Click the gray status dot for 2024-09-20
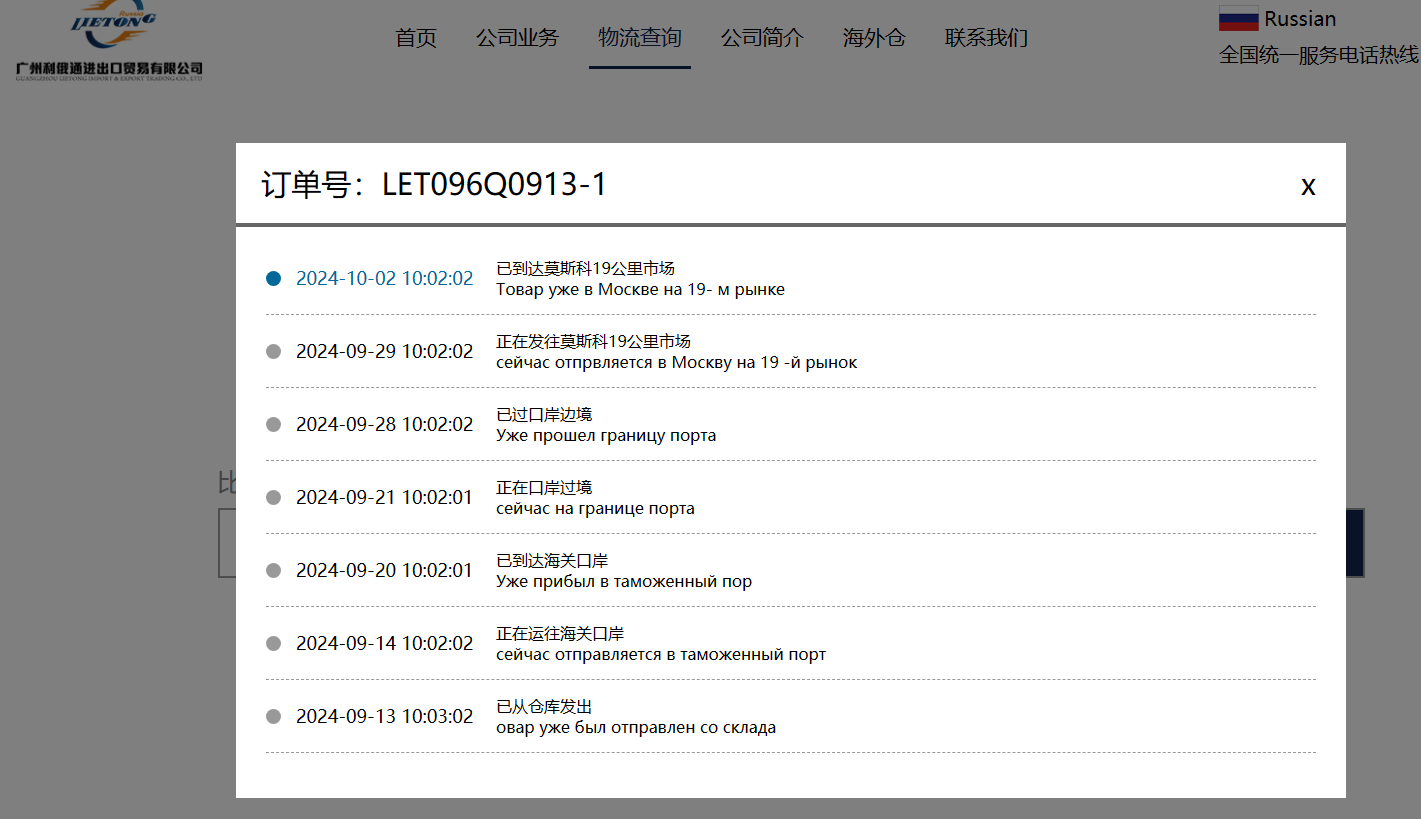 pyautogui.click(x=273, y=570)
